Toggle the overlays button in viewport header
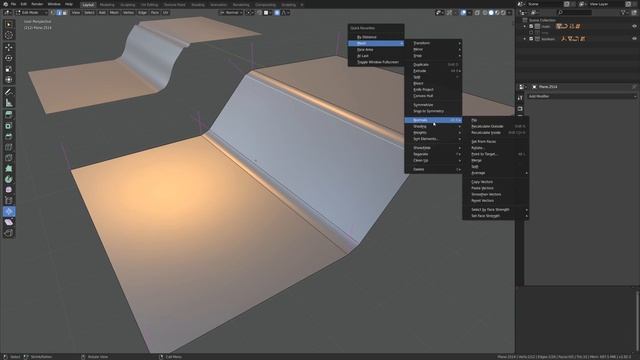This screenshot has height=360, width=640. [x=463, y=13]
